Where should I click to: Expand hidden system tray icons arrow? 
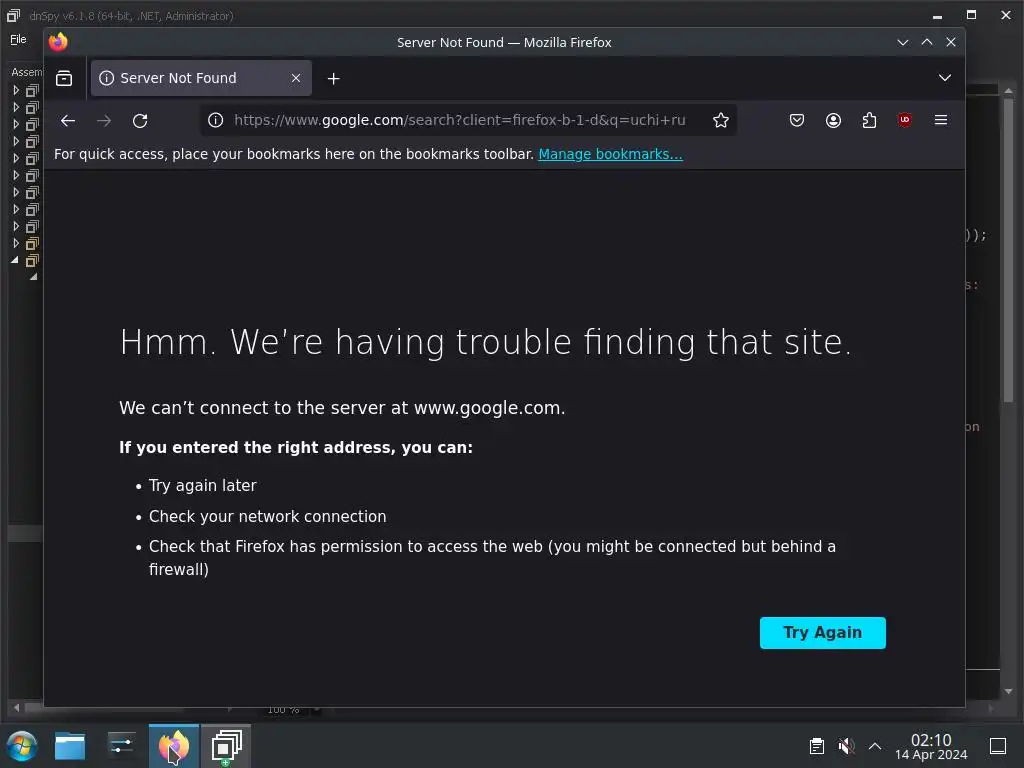click(875, 746)
